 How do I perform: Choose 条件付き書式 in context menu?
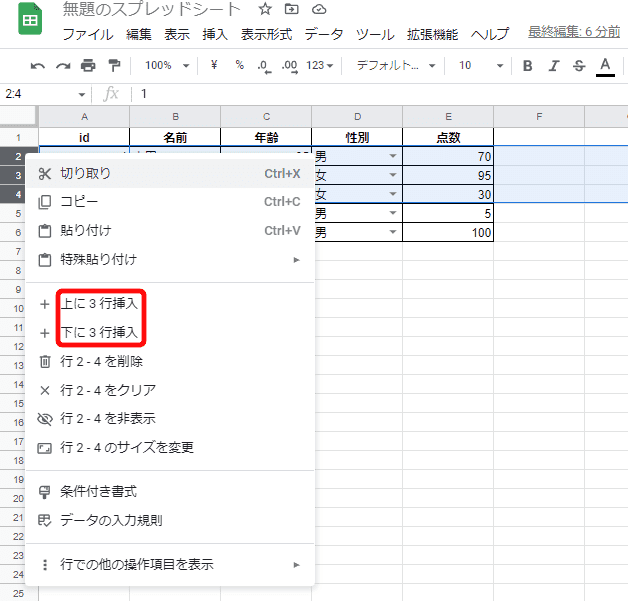[x=170, y=492]
